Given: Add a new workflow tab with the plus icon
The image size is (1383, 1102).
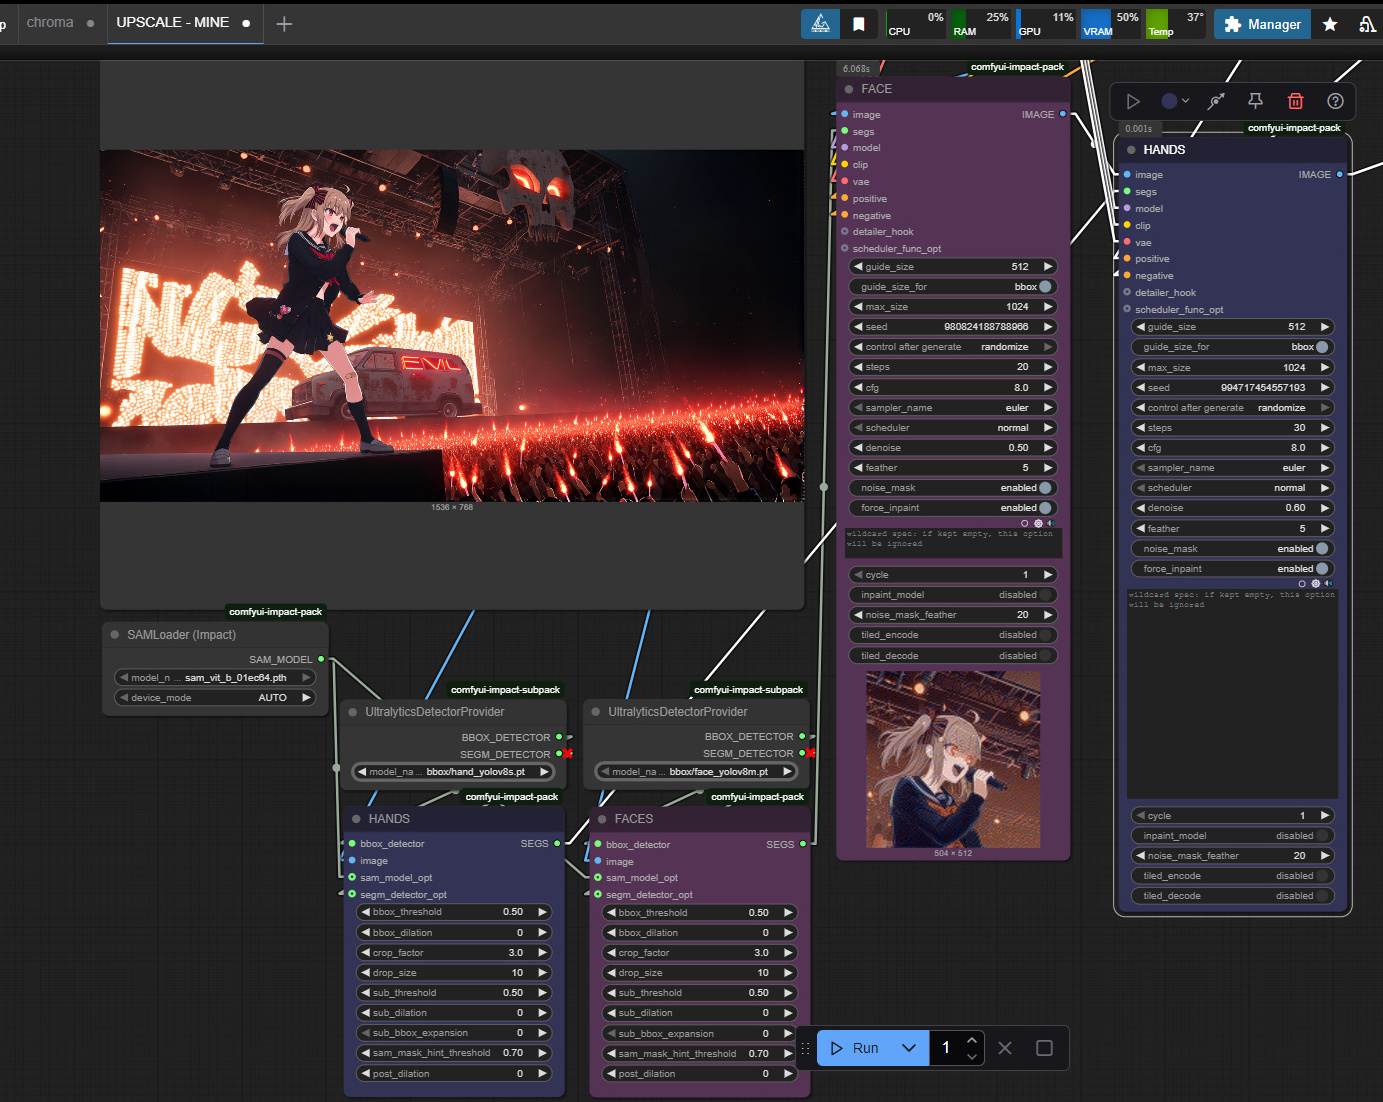Looking at the screenshot, I should (284, 23).
